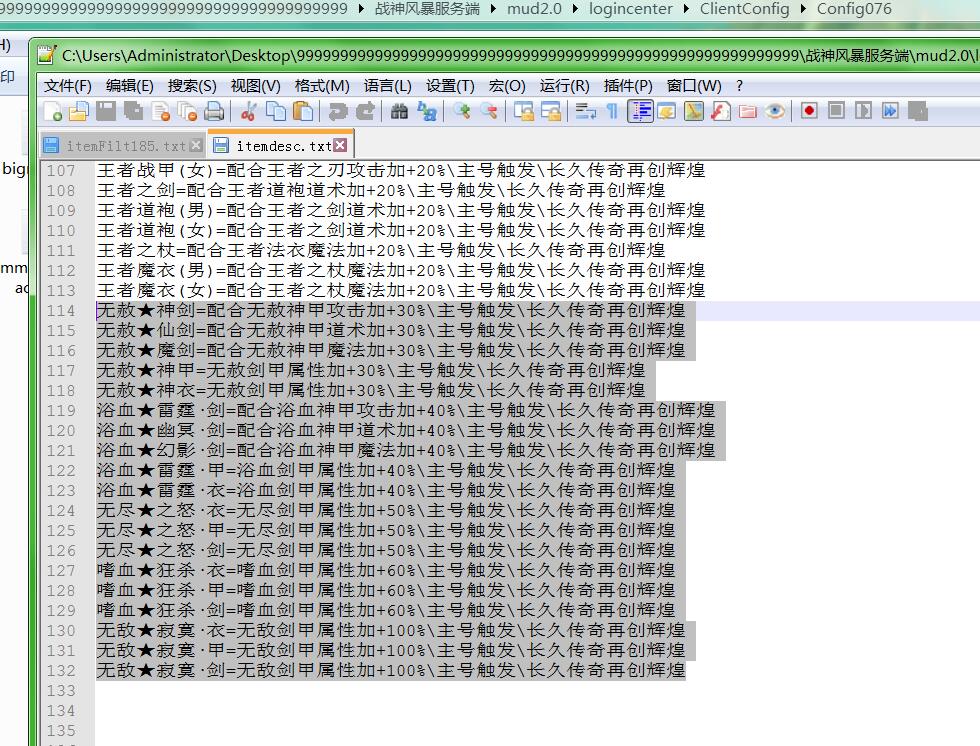Click the New file toolbar icon
The height and width of the screenshot is (746, 980).
52,111
